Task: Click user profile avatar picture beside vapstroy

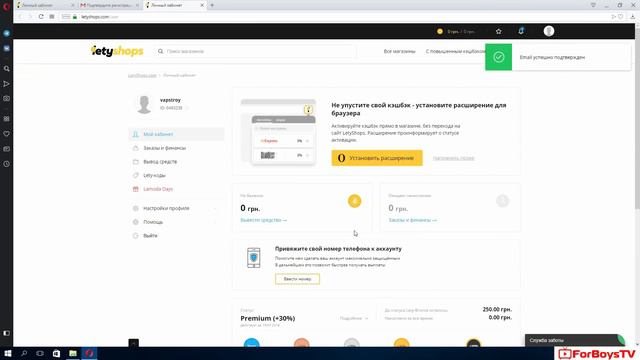Action: coord(144,104)
